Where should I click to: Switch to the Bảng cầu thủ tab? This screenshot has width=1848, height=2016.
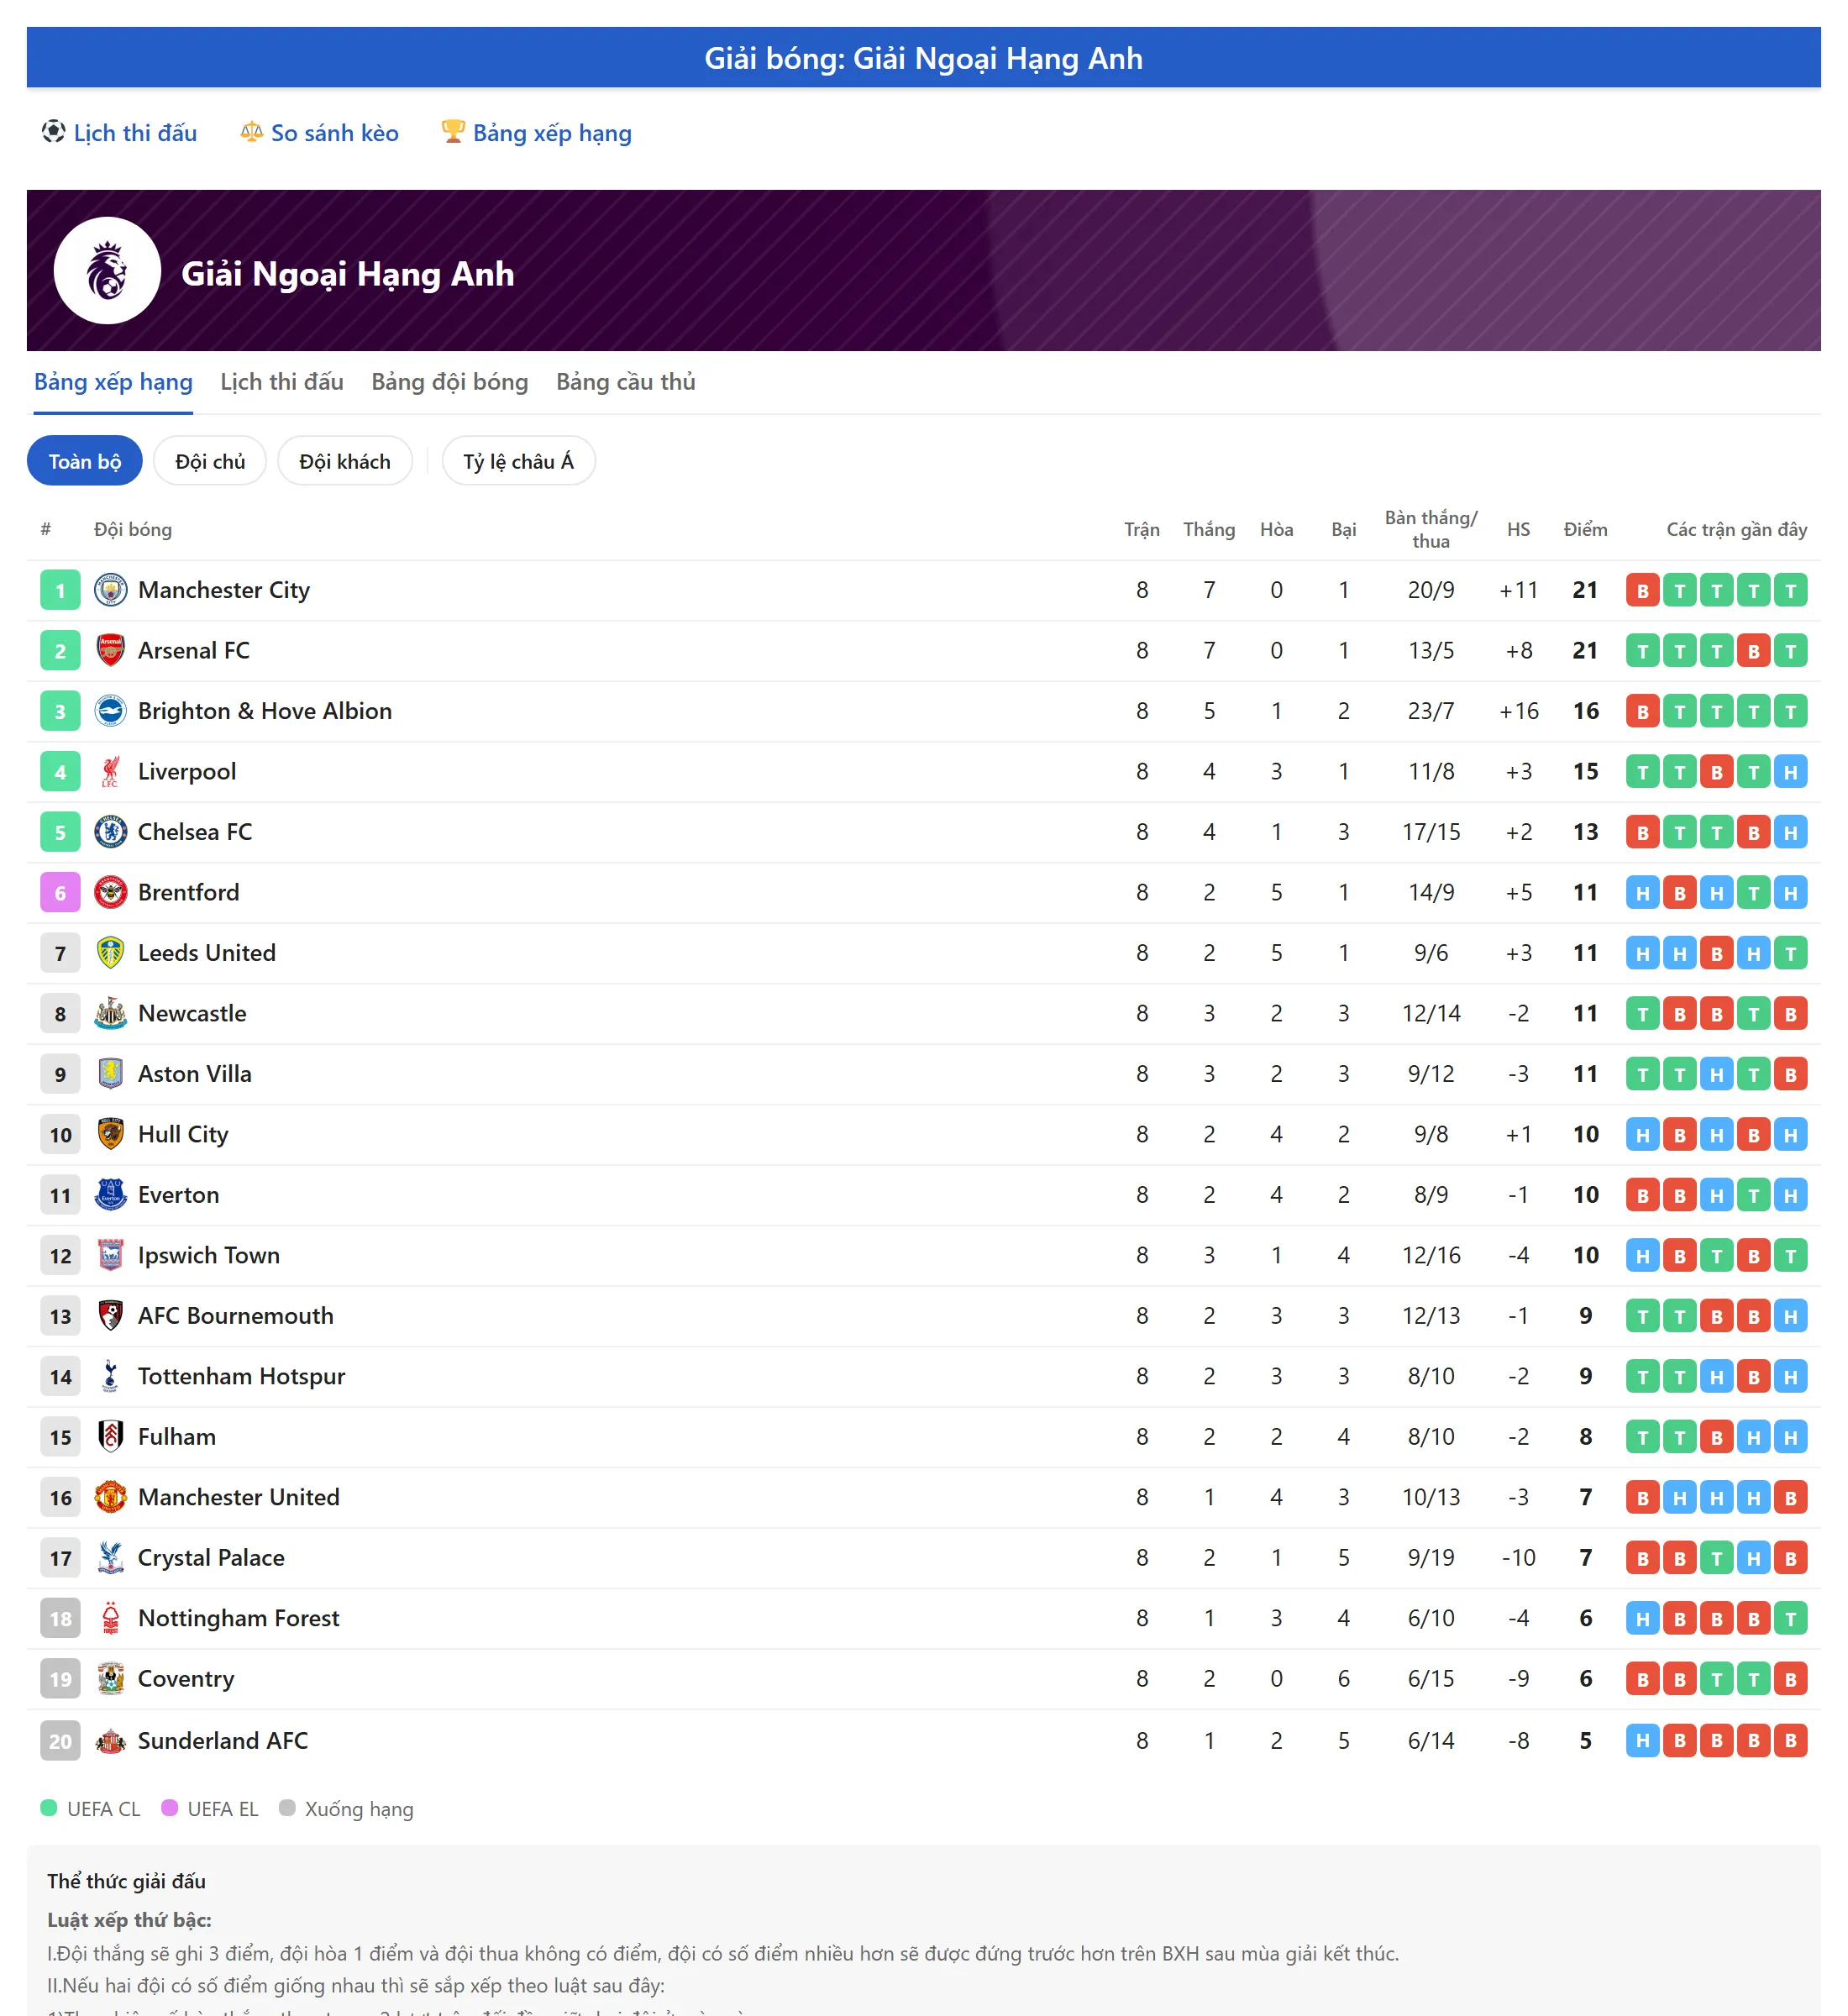626,382
